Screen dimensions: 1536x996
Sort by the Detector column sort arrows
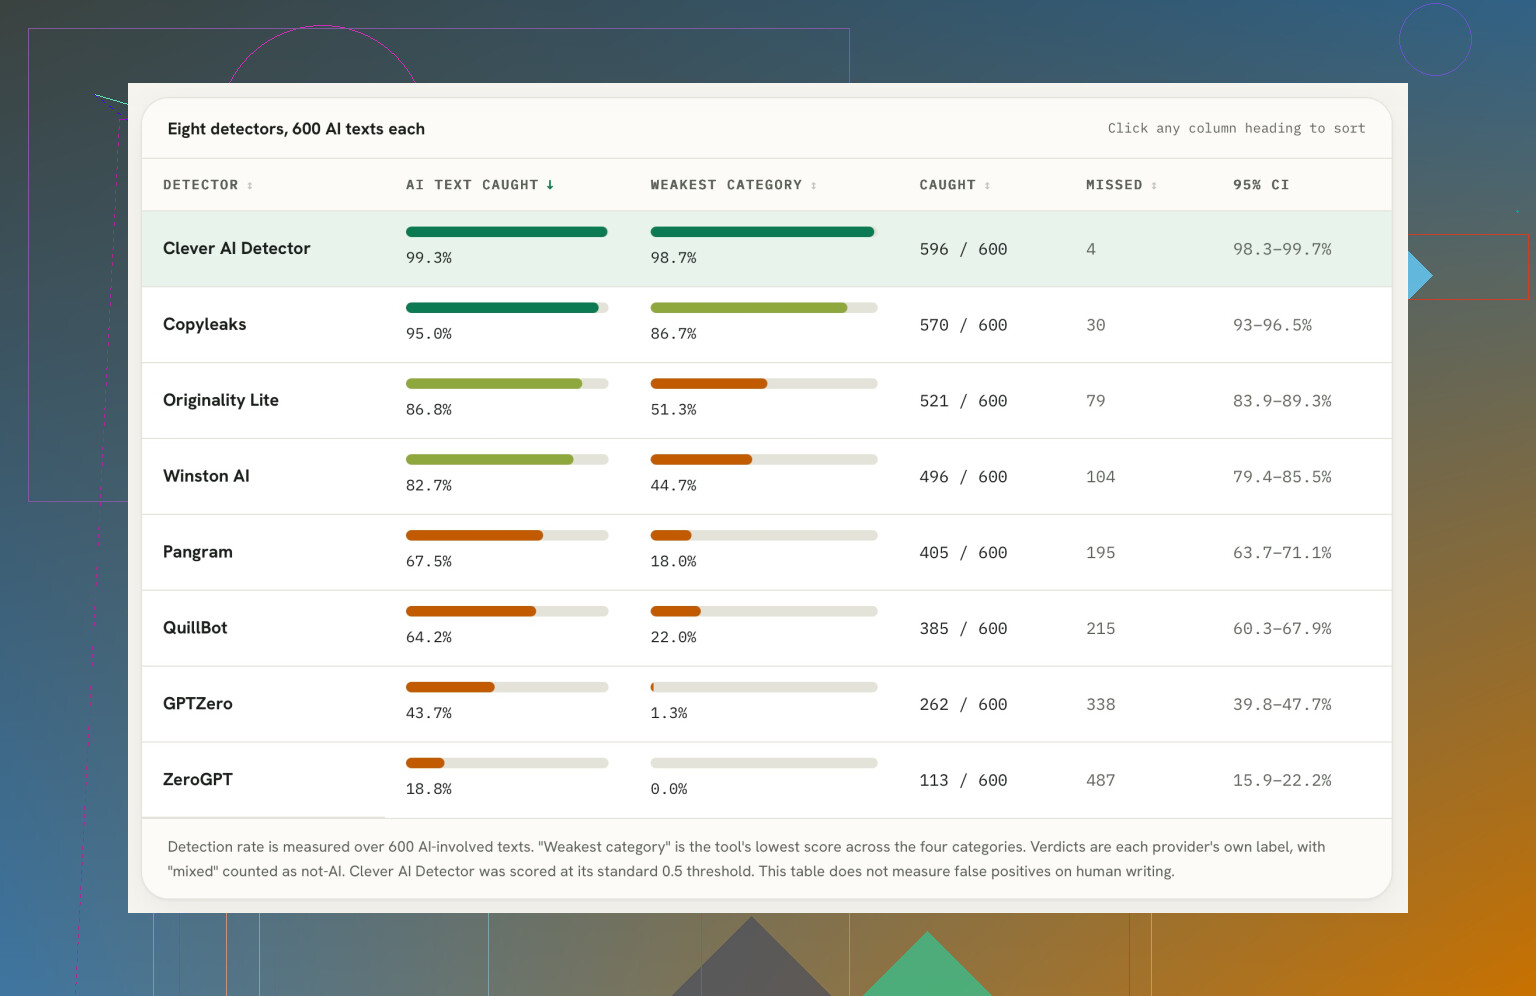[250, 186]
